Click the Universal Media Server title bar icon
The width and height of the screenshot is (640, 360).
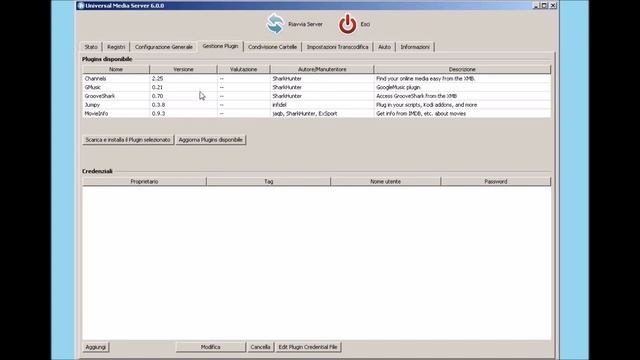click(81, 6)
